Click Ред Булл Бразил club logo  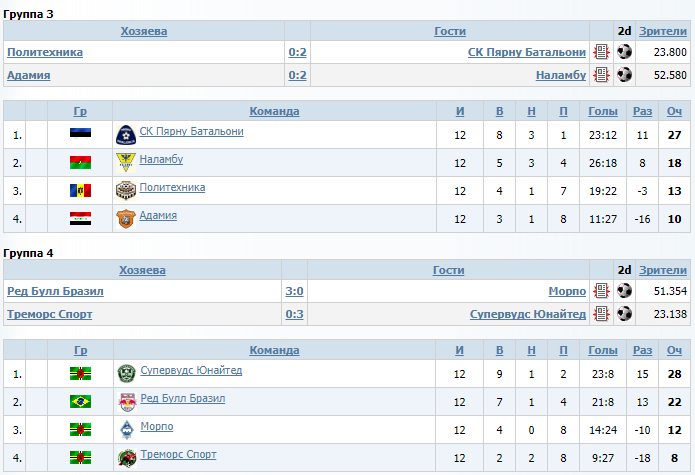(127, 402)
